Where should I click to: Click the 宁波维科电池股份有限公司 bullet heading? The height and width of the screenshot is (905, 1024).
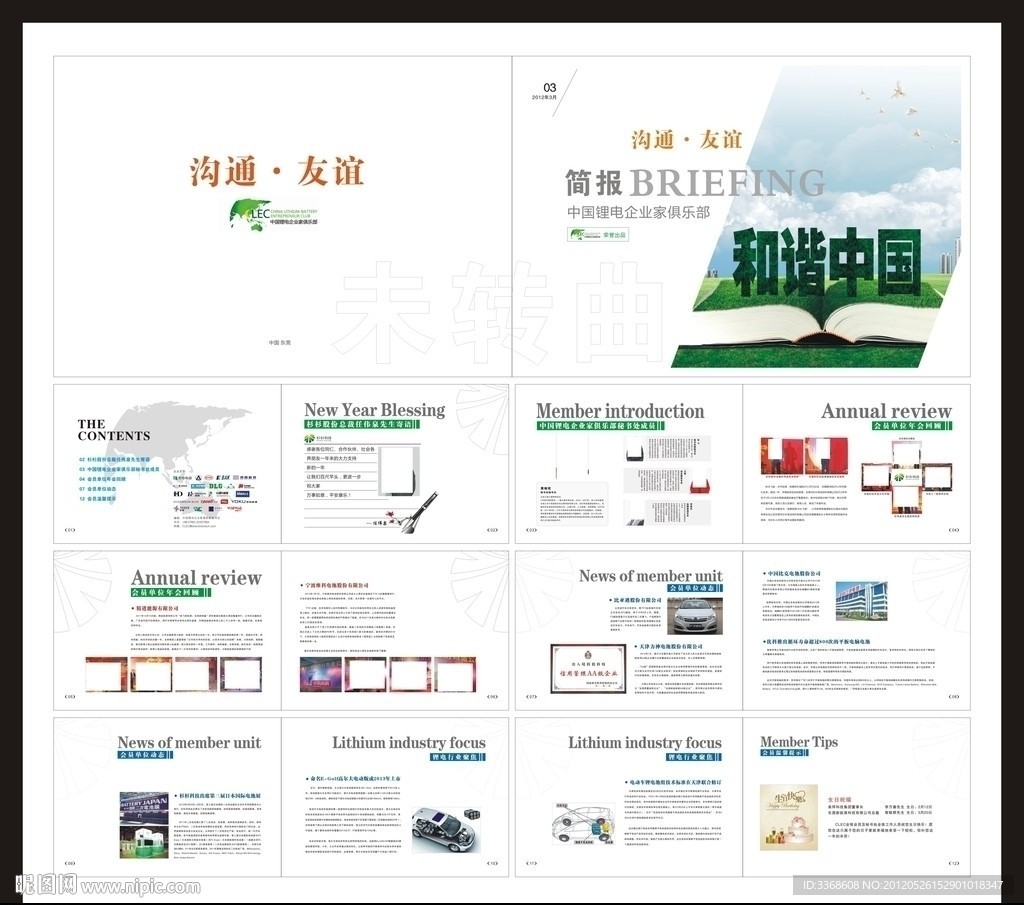[336, 586]
